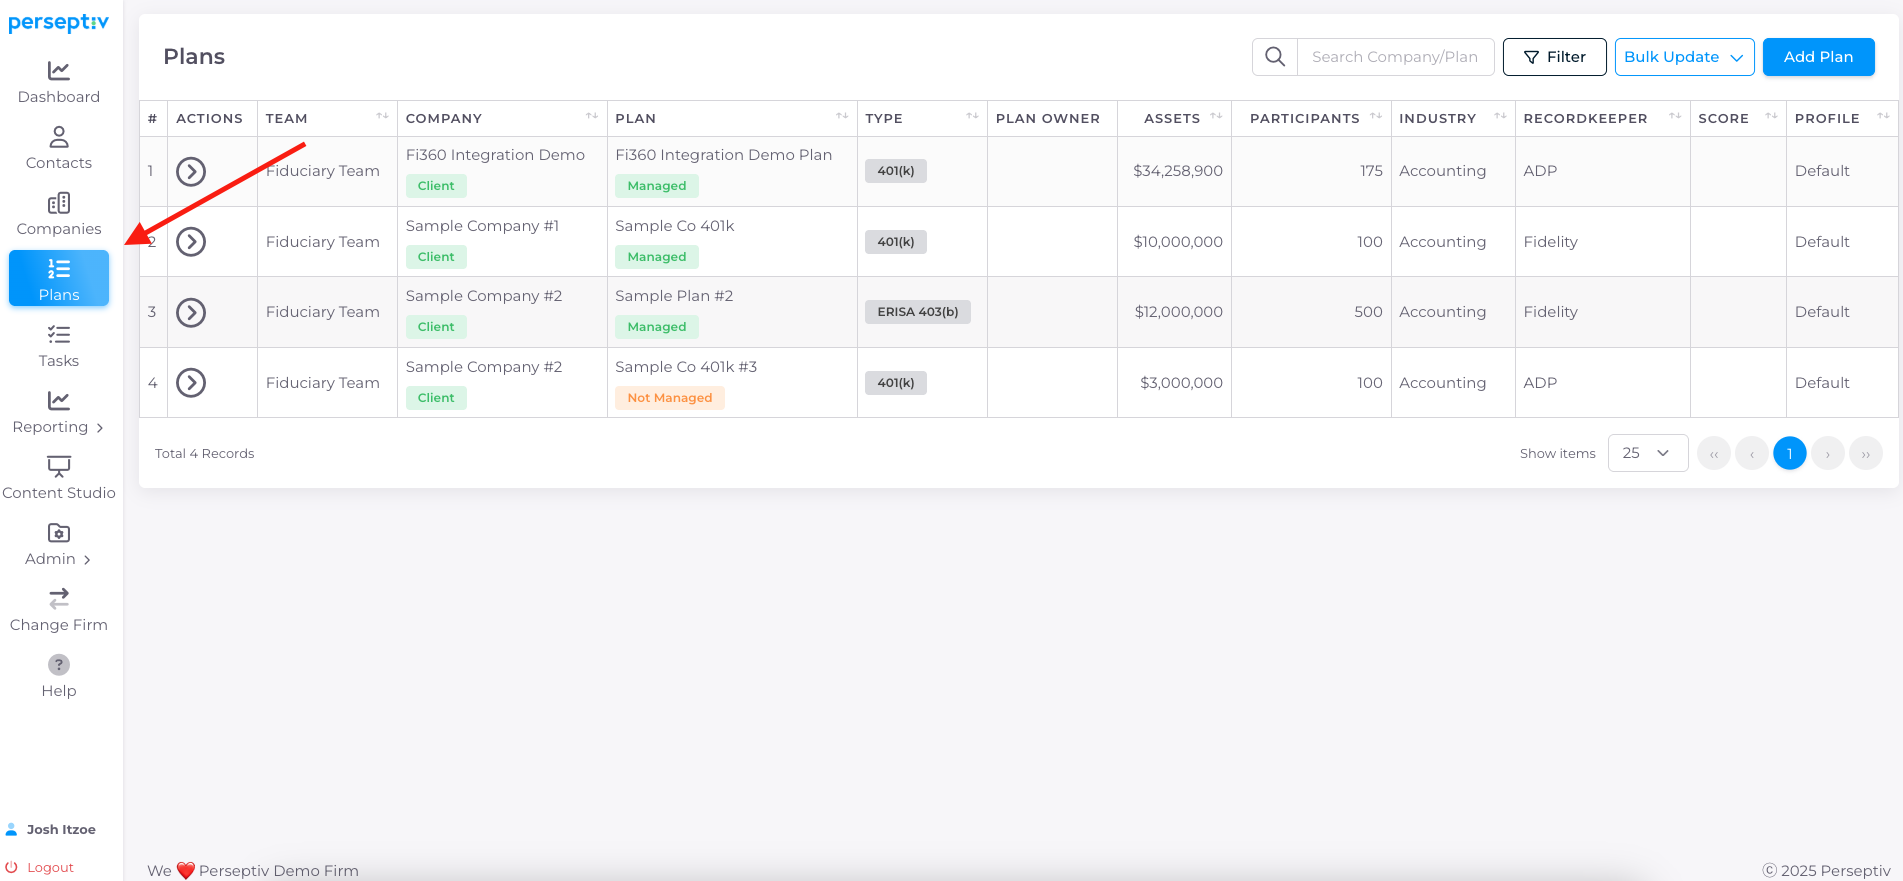The width and height of the screenshot is (1903, 881).
Task: Go to last page of pagination
Action: click(x=1866, y=454)
